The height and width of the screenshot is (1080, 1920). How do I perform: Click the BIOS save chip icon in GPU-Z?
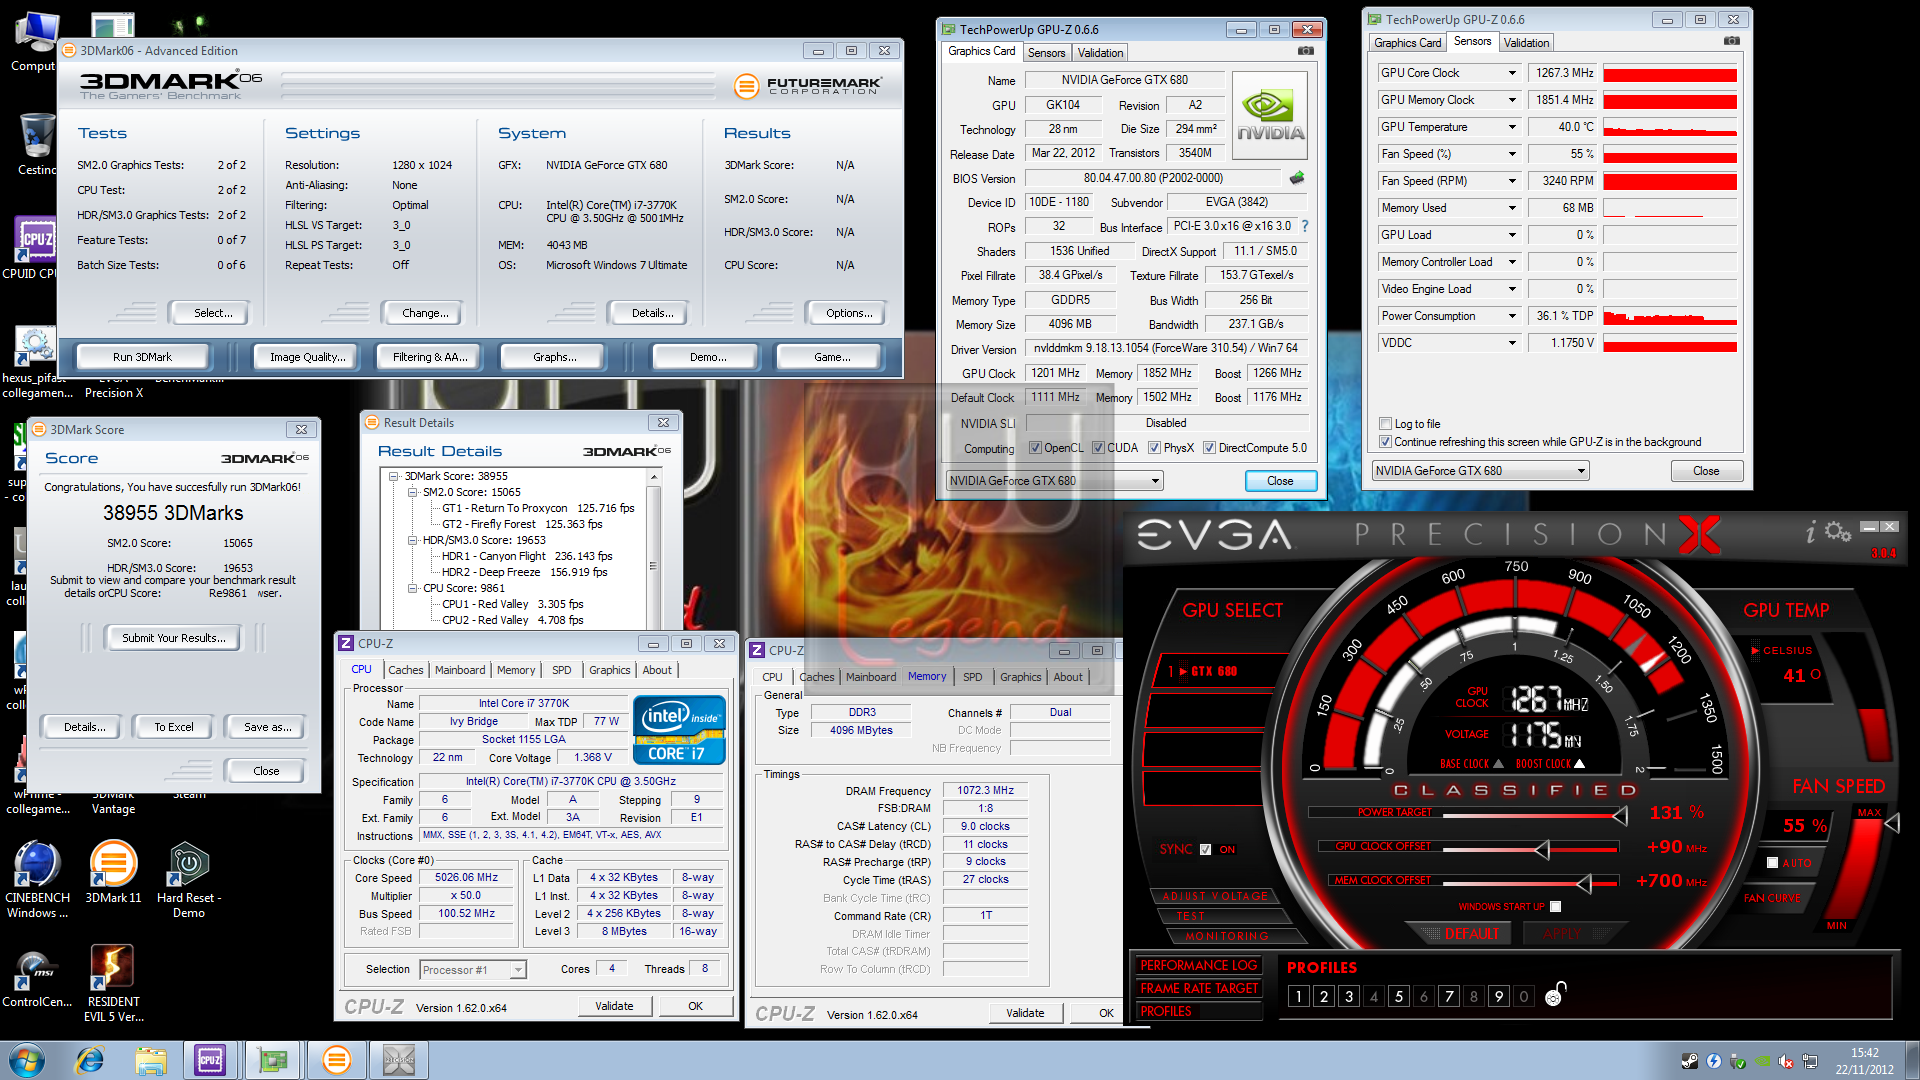tap(1297, 178)
